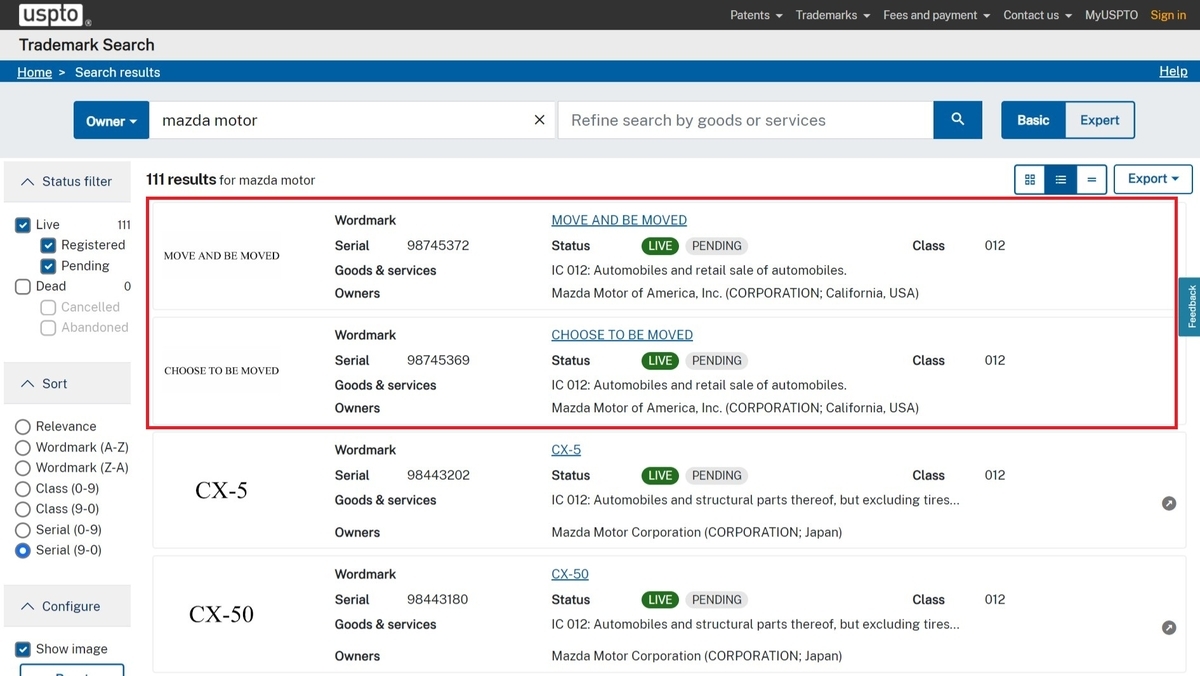The height and width of the screenshot is (676, 1200).
Task: Open the Help link
Action: coord(1173,71)
